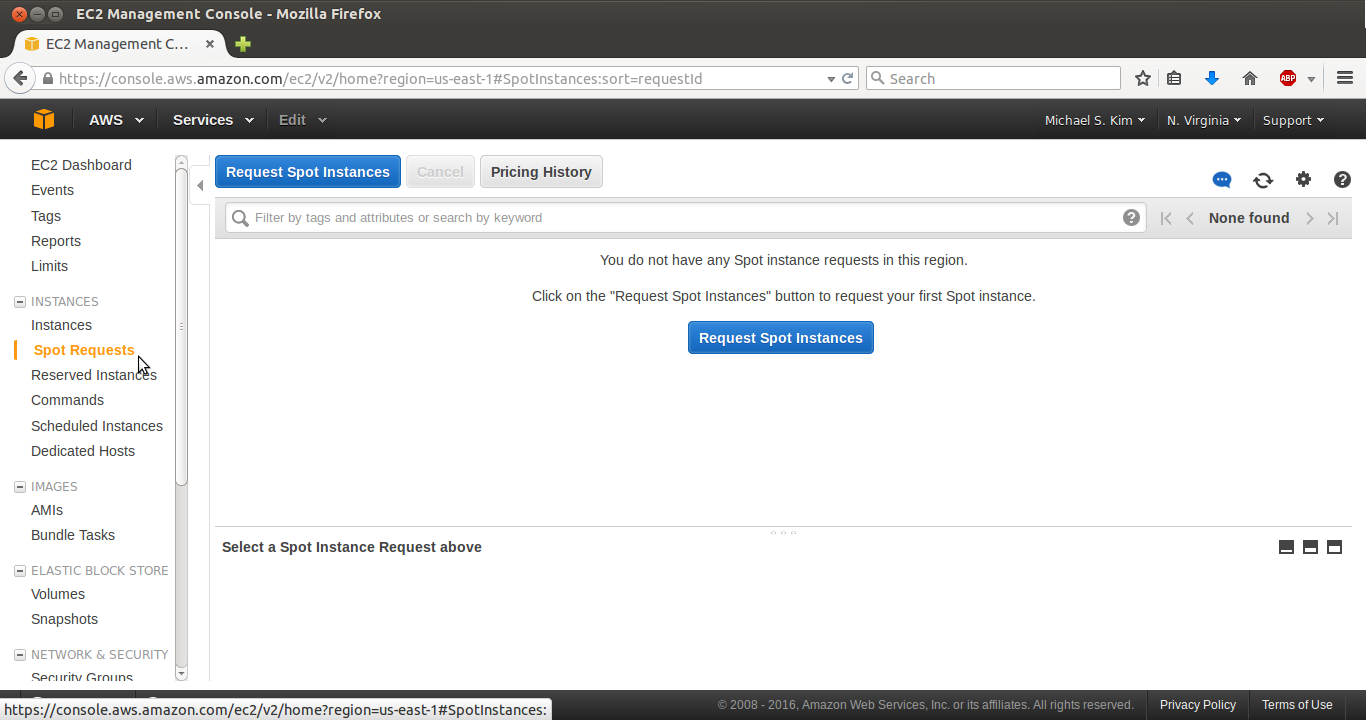Open the table settings gear icon
This screenshot has height=720, width=1366.
tap(1303, 180)
